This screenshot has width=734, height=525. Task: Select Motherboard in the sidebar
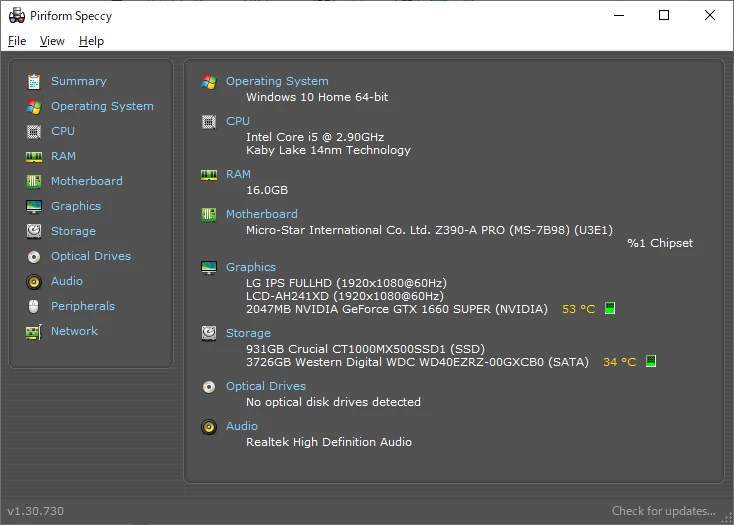coord(87,181)
